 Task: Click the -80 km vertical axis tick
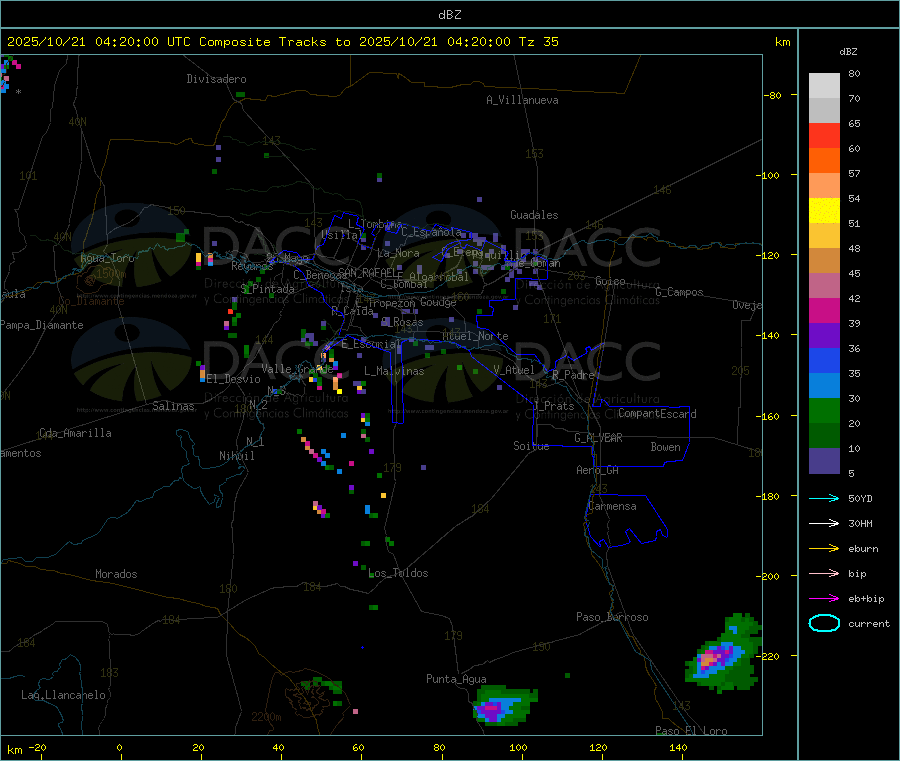click(x=772, y=95)
